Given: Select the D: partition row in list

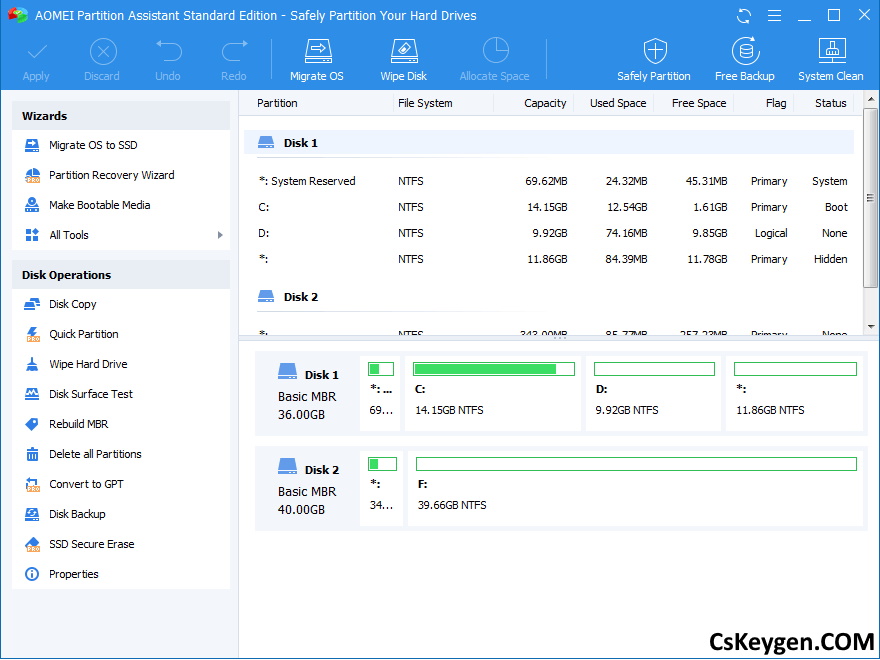Looking at the screenshot, I should pos(549,233).
